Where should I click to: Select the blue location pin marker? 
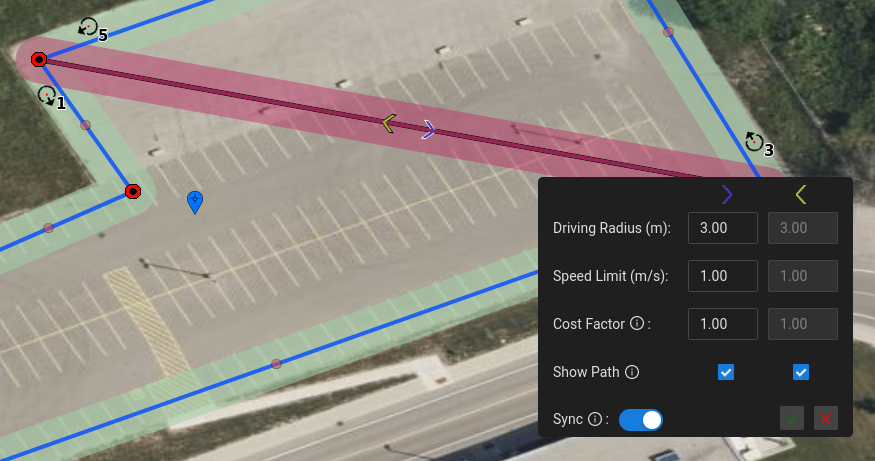pos(195,202)
